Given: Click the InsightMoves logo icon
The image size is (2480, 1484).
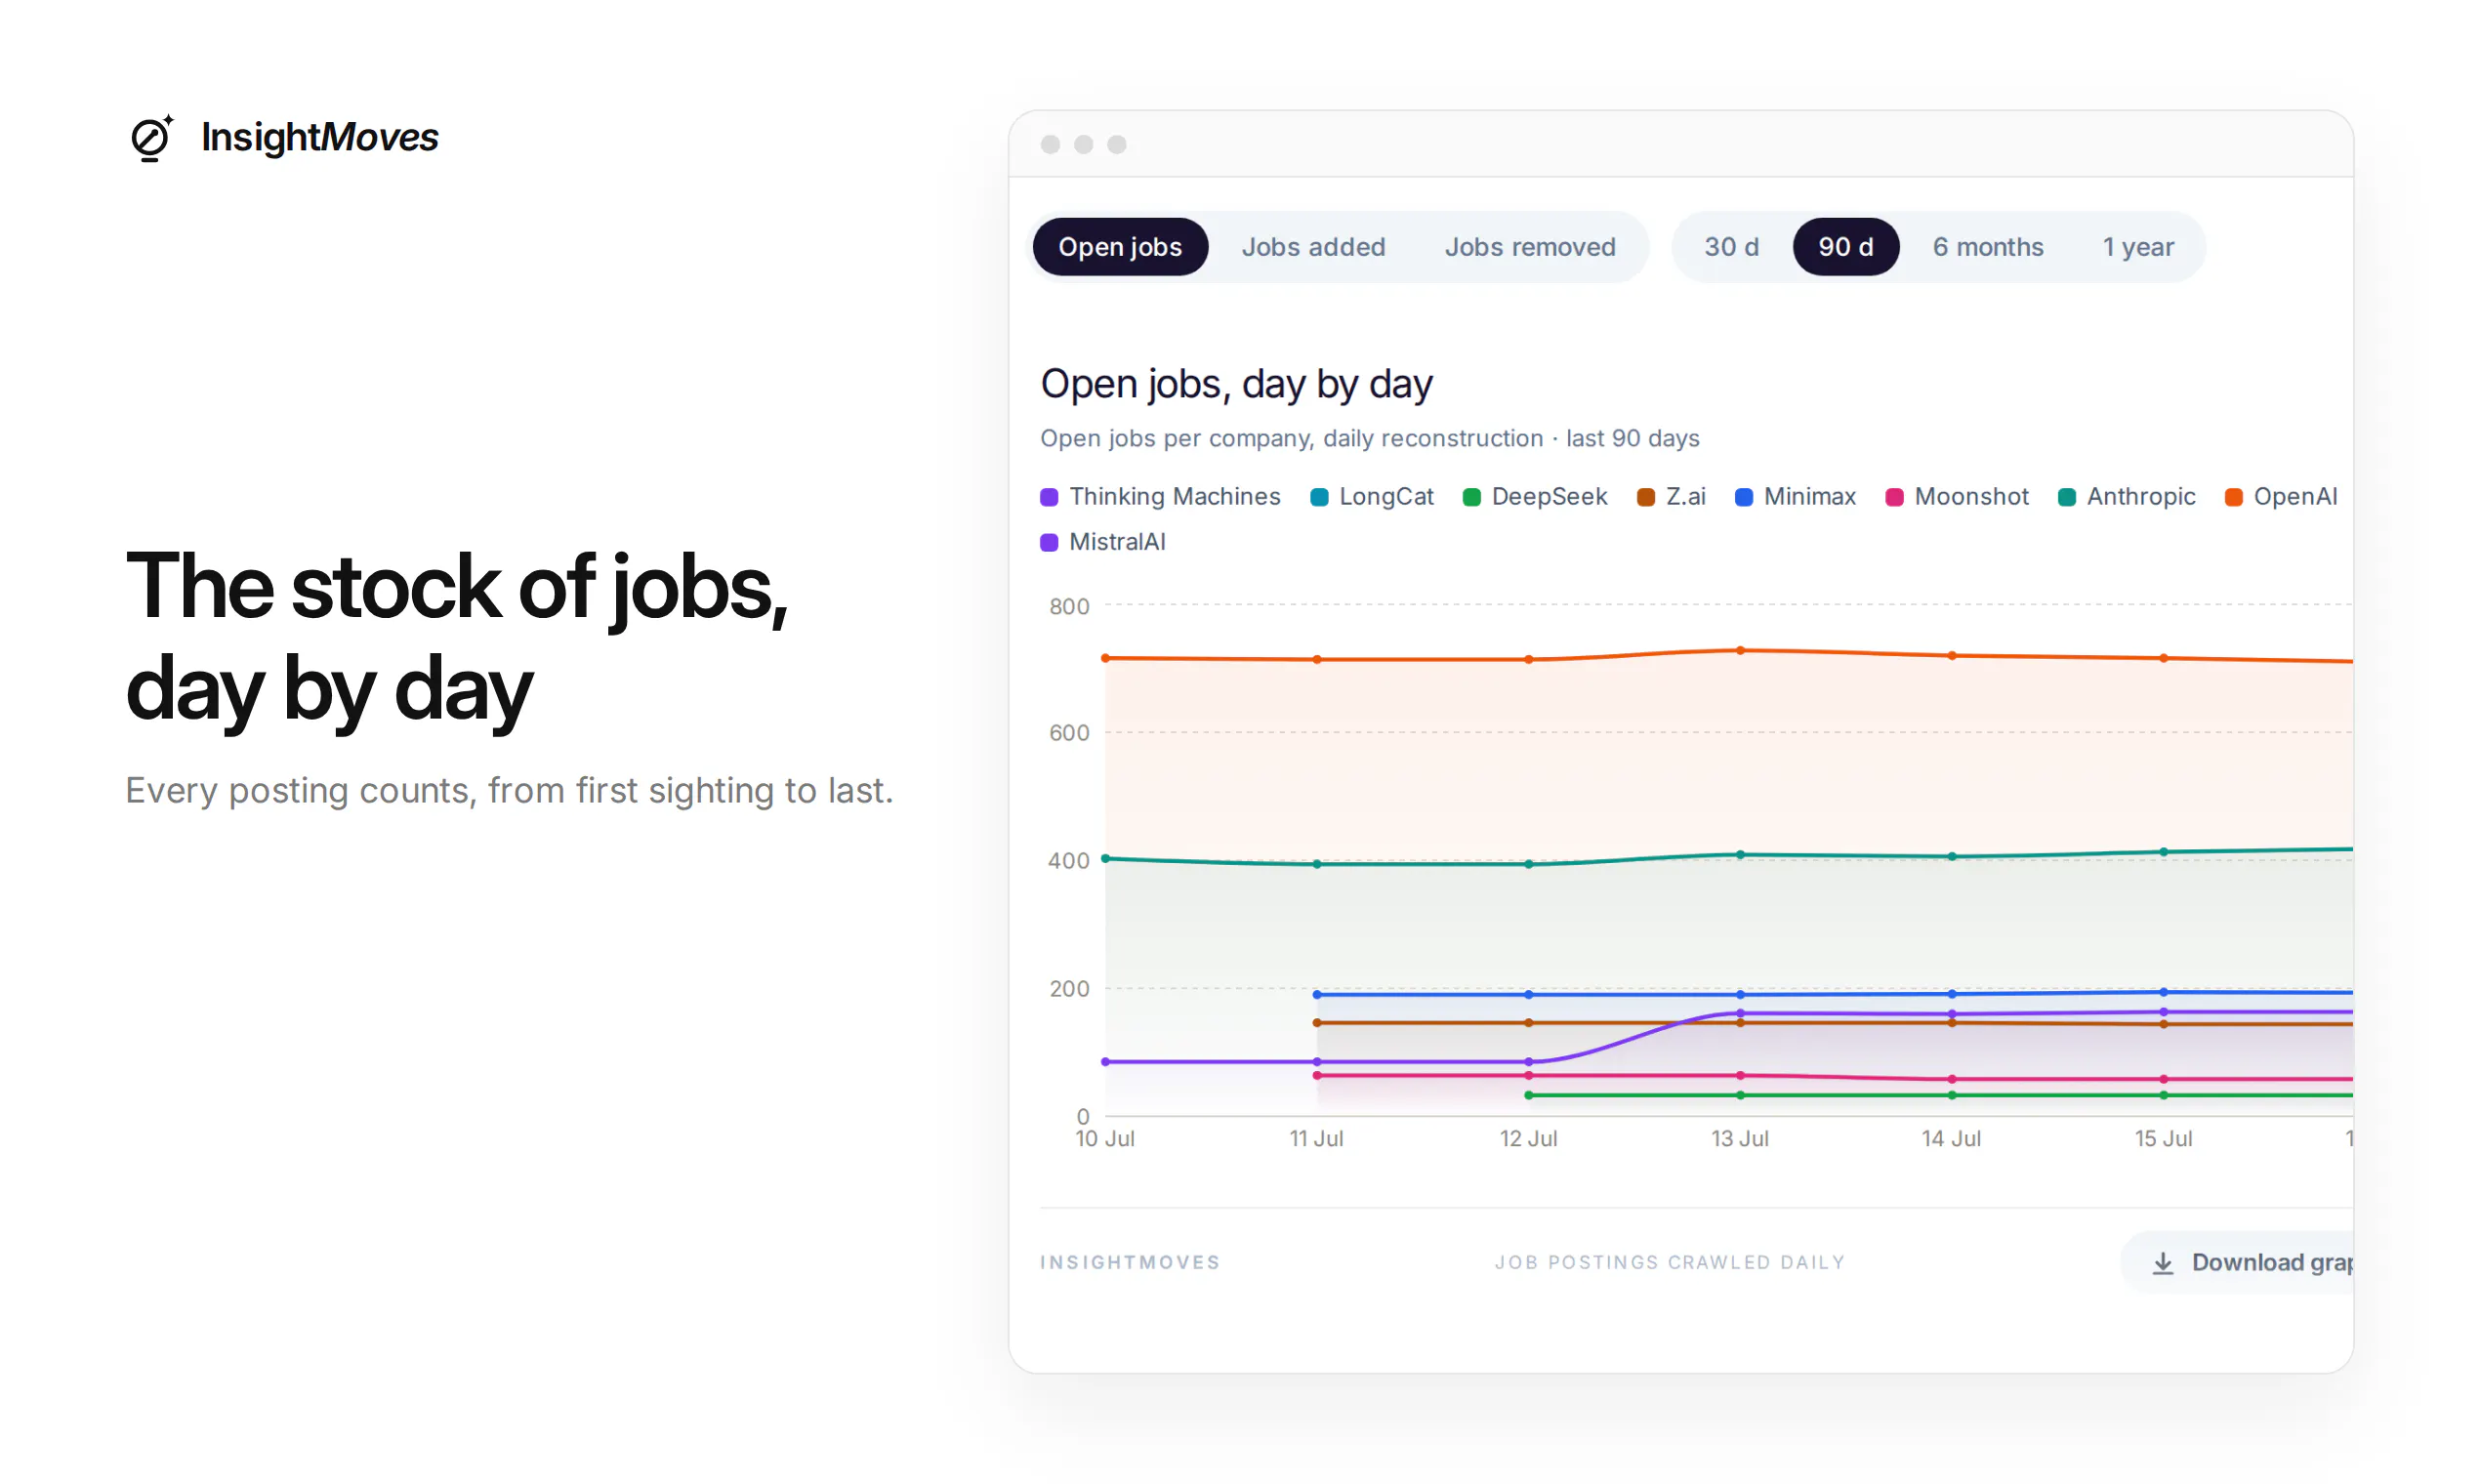Looking at the screenshot, I should 152,137.
